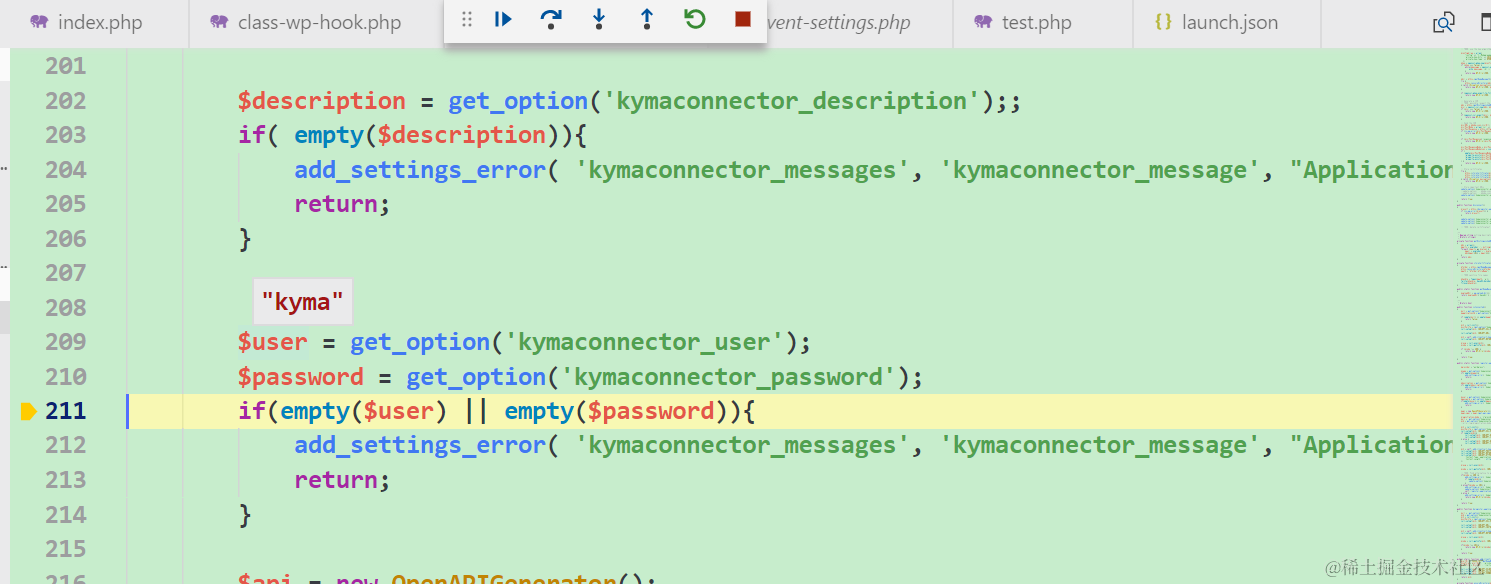Click line number 203 in the gutter
This screenshot has width=1491, height=584.
pos(66,135)
